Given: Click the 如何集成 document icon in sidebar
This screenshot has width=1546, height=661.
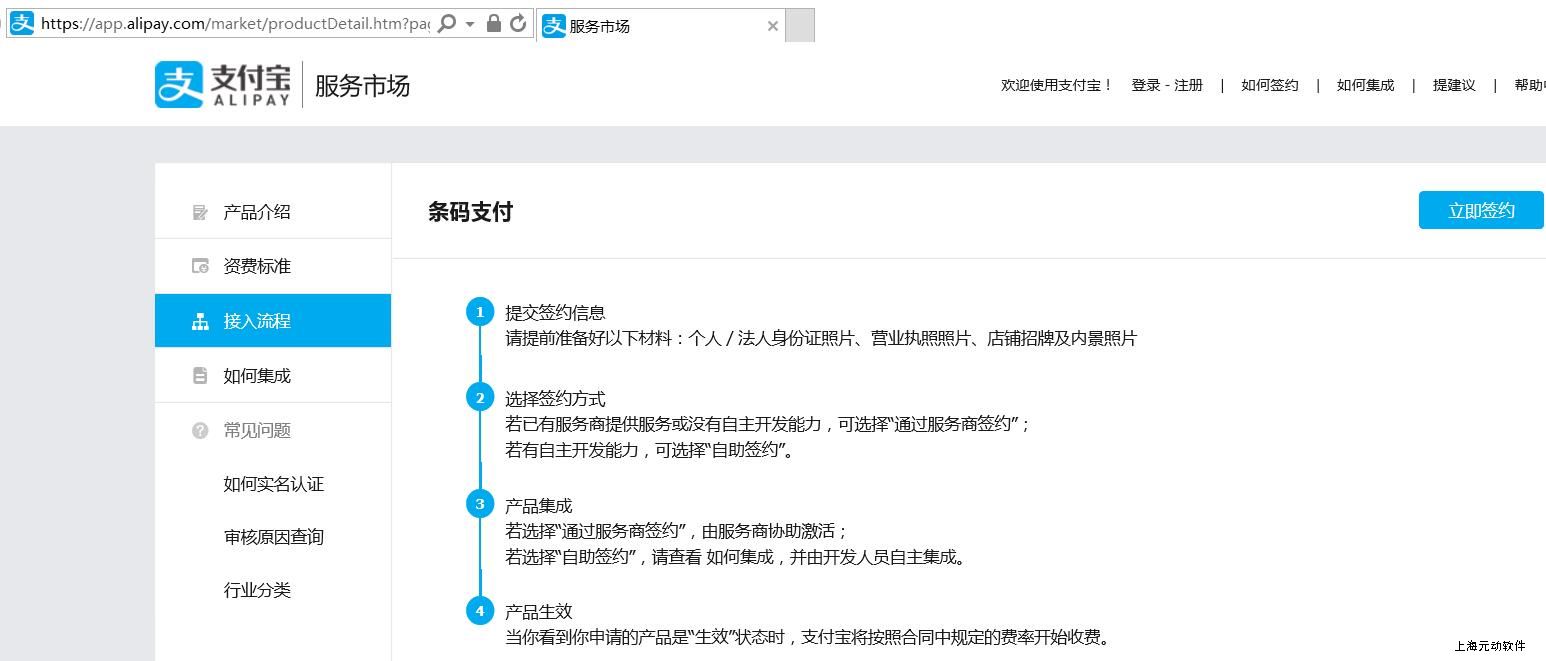Looking at the screenshot, I should click(x=200, y=376).
